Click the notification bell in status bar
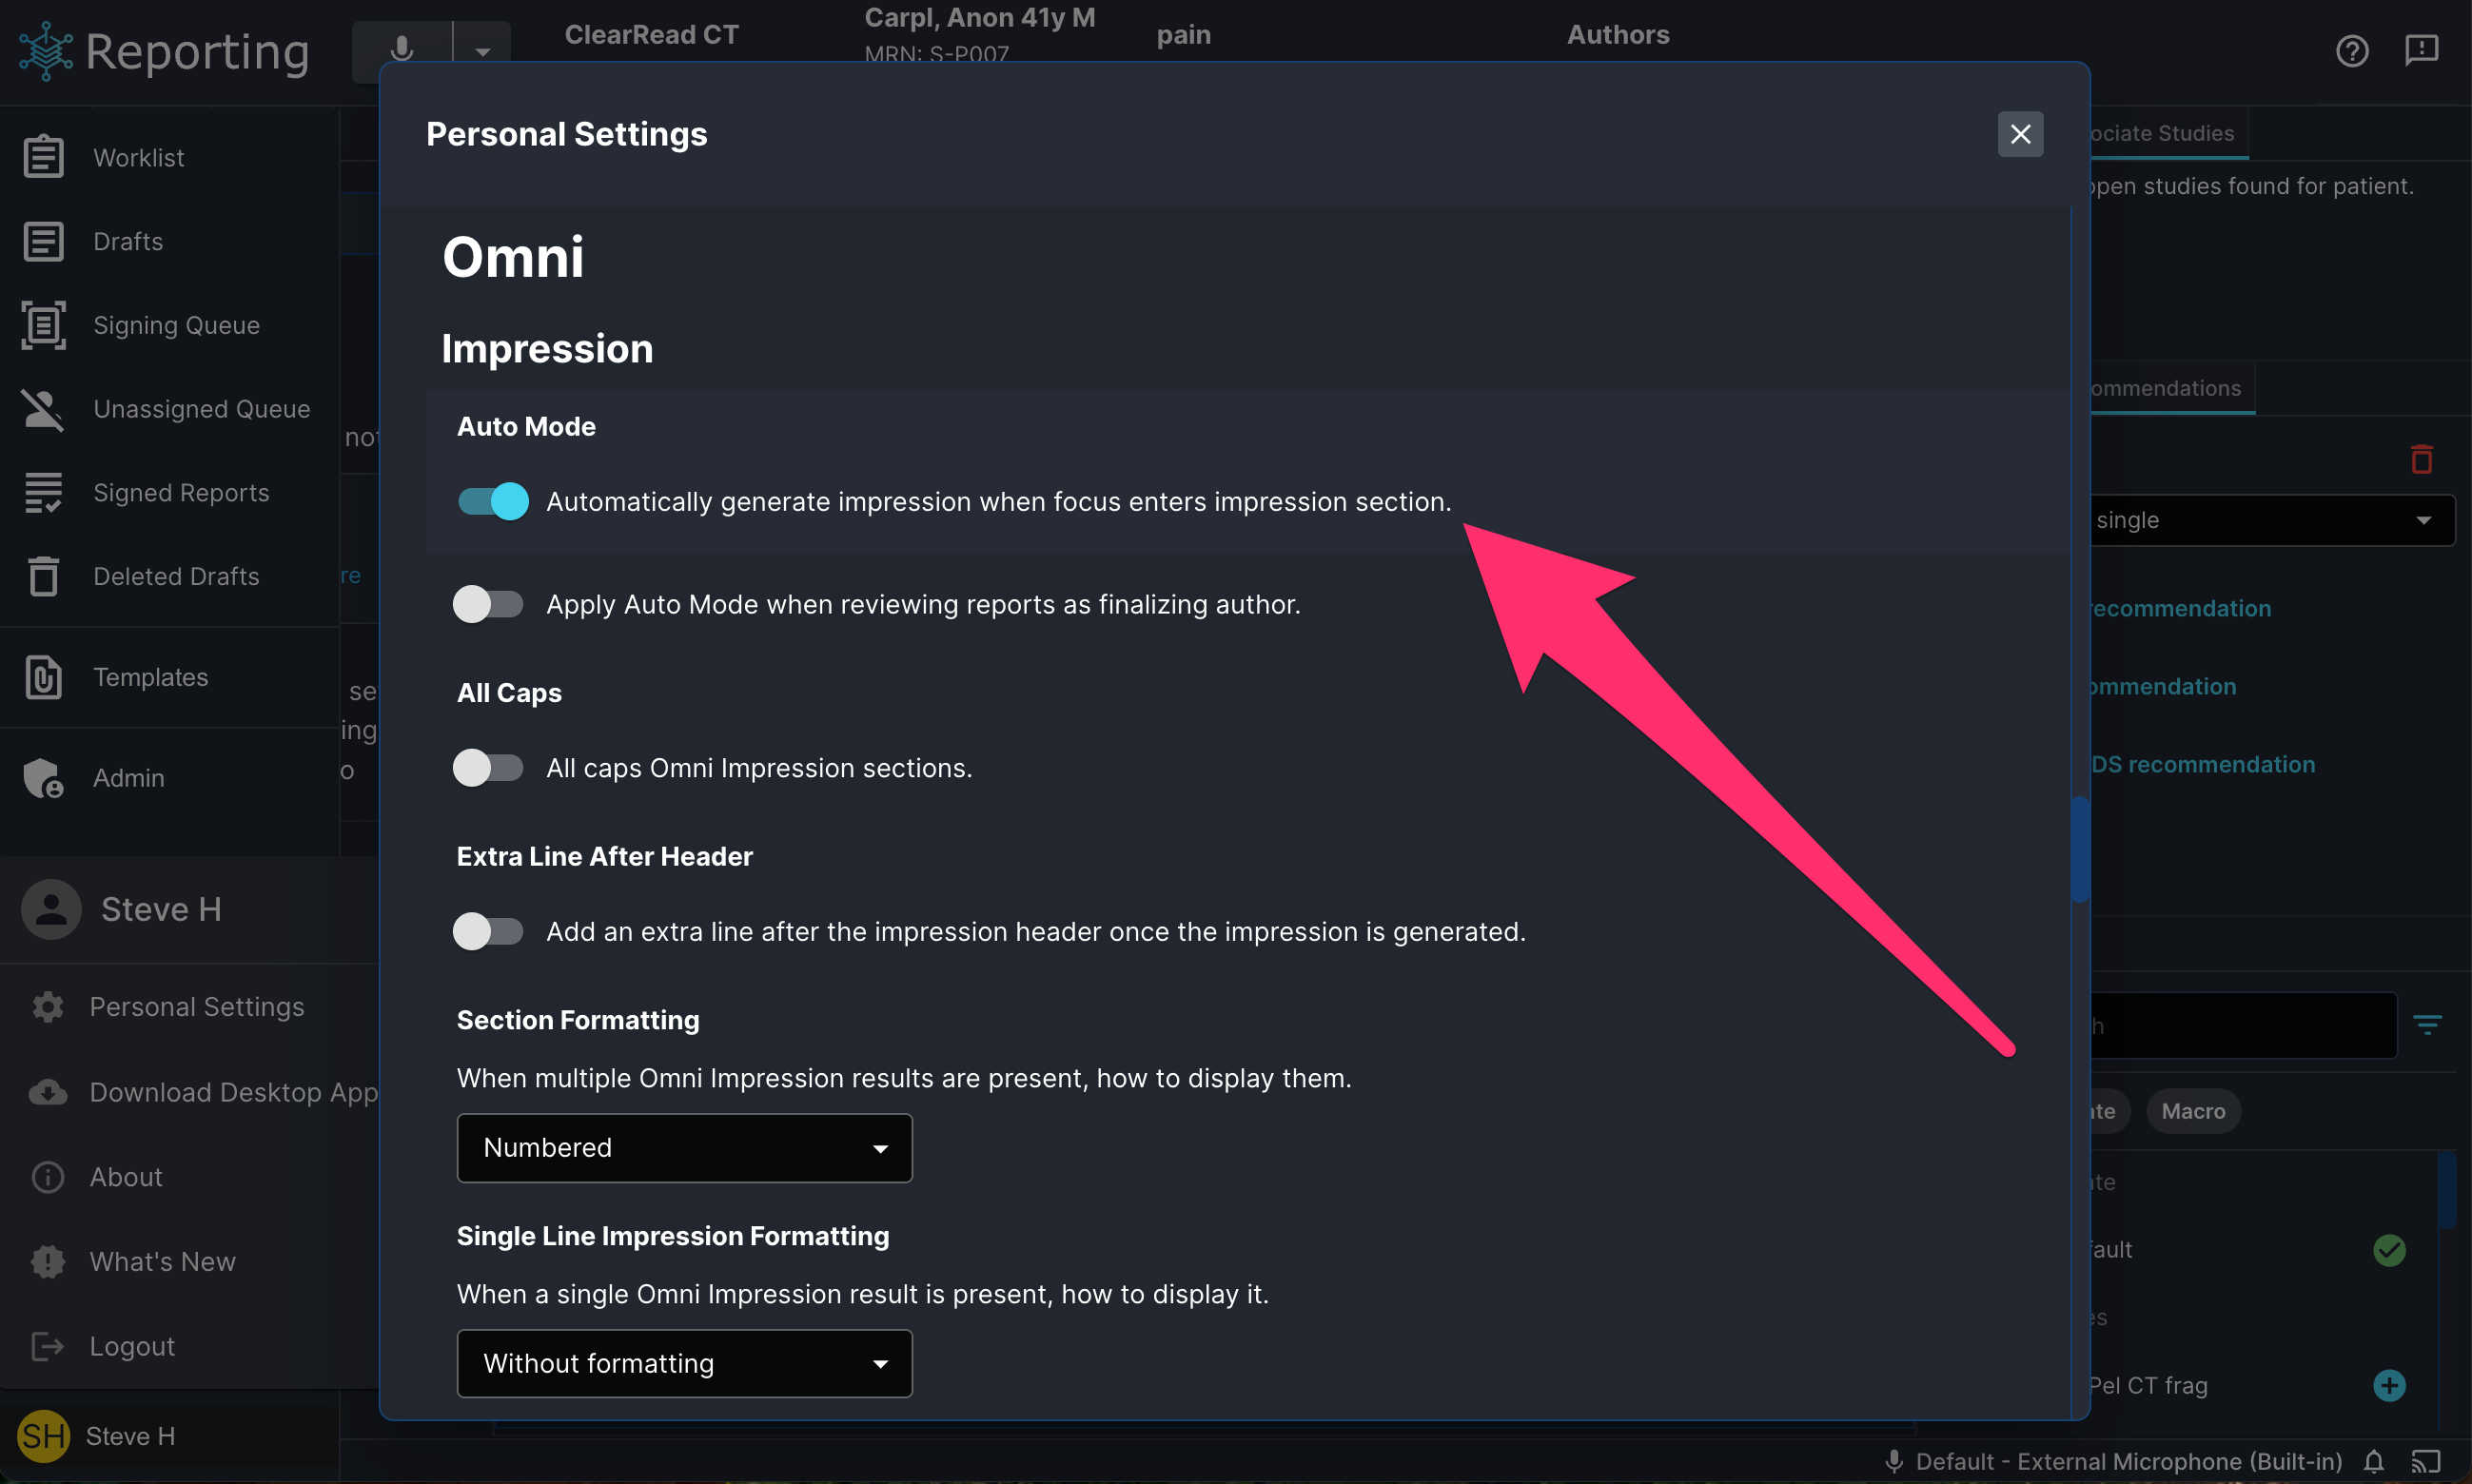This screenshot has width=2472, height=1484. tap(2373, 1461)
